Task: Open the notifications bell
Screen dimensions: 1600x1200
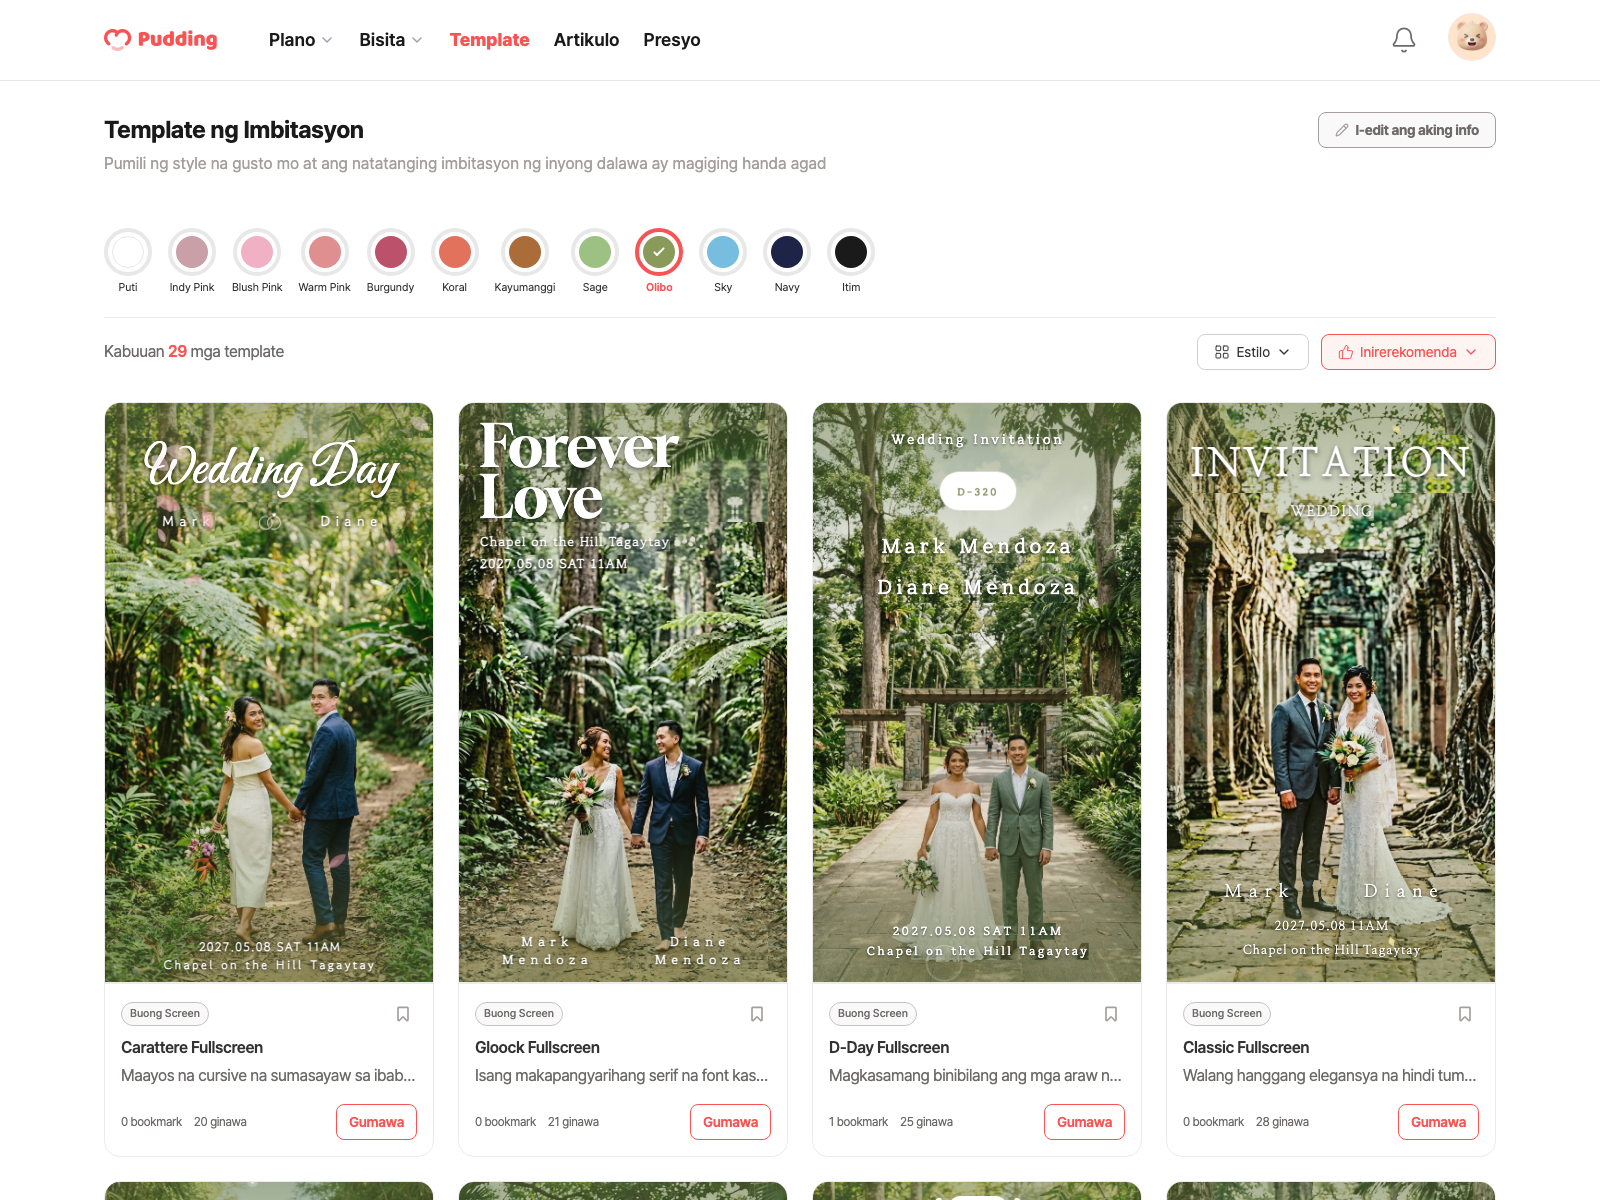Action: [1404, 40]
